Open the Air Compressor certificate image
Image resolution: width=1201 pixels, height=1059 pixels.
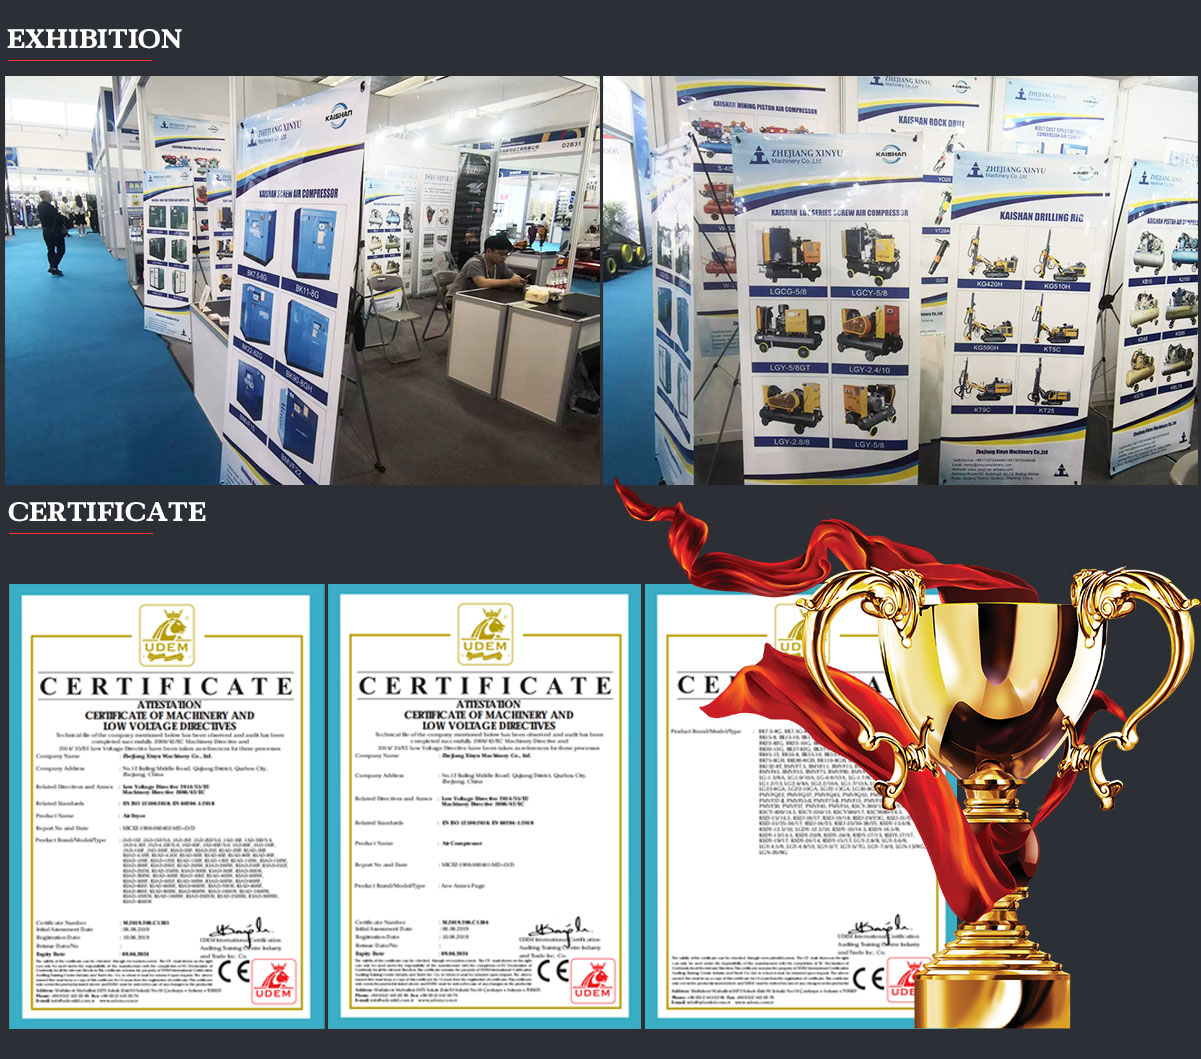[x=485, y=806]
